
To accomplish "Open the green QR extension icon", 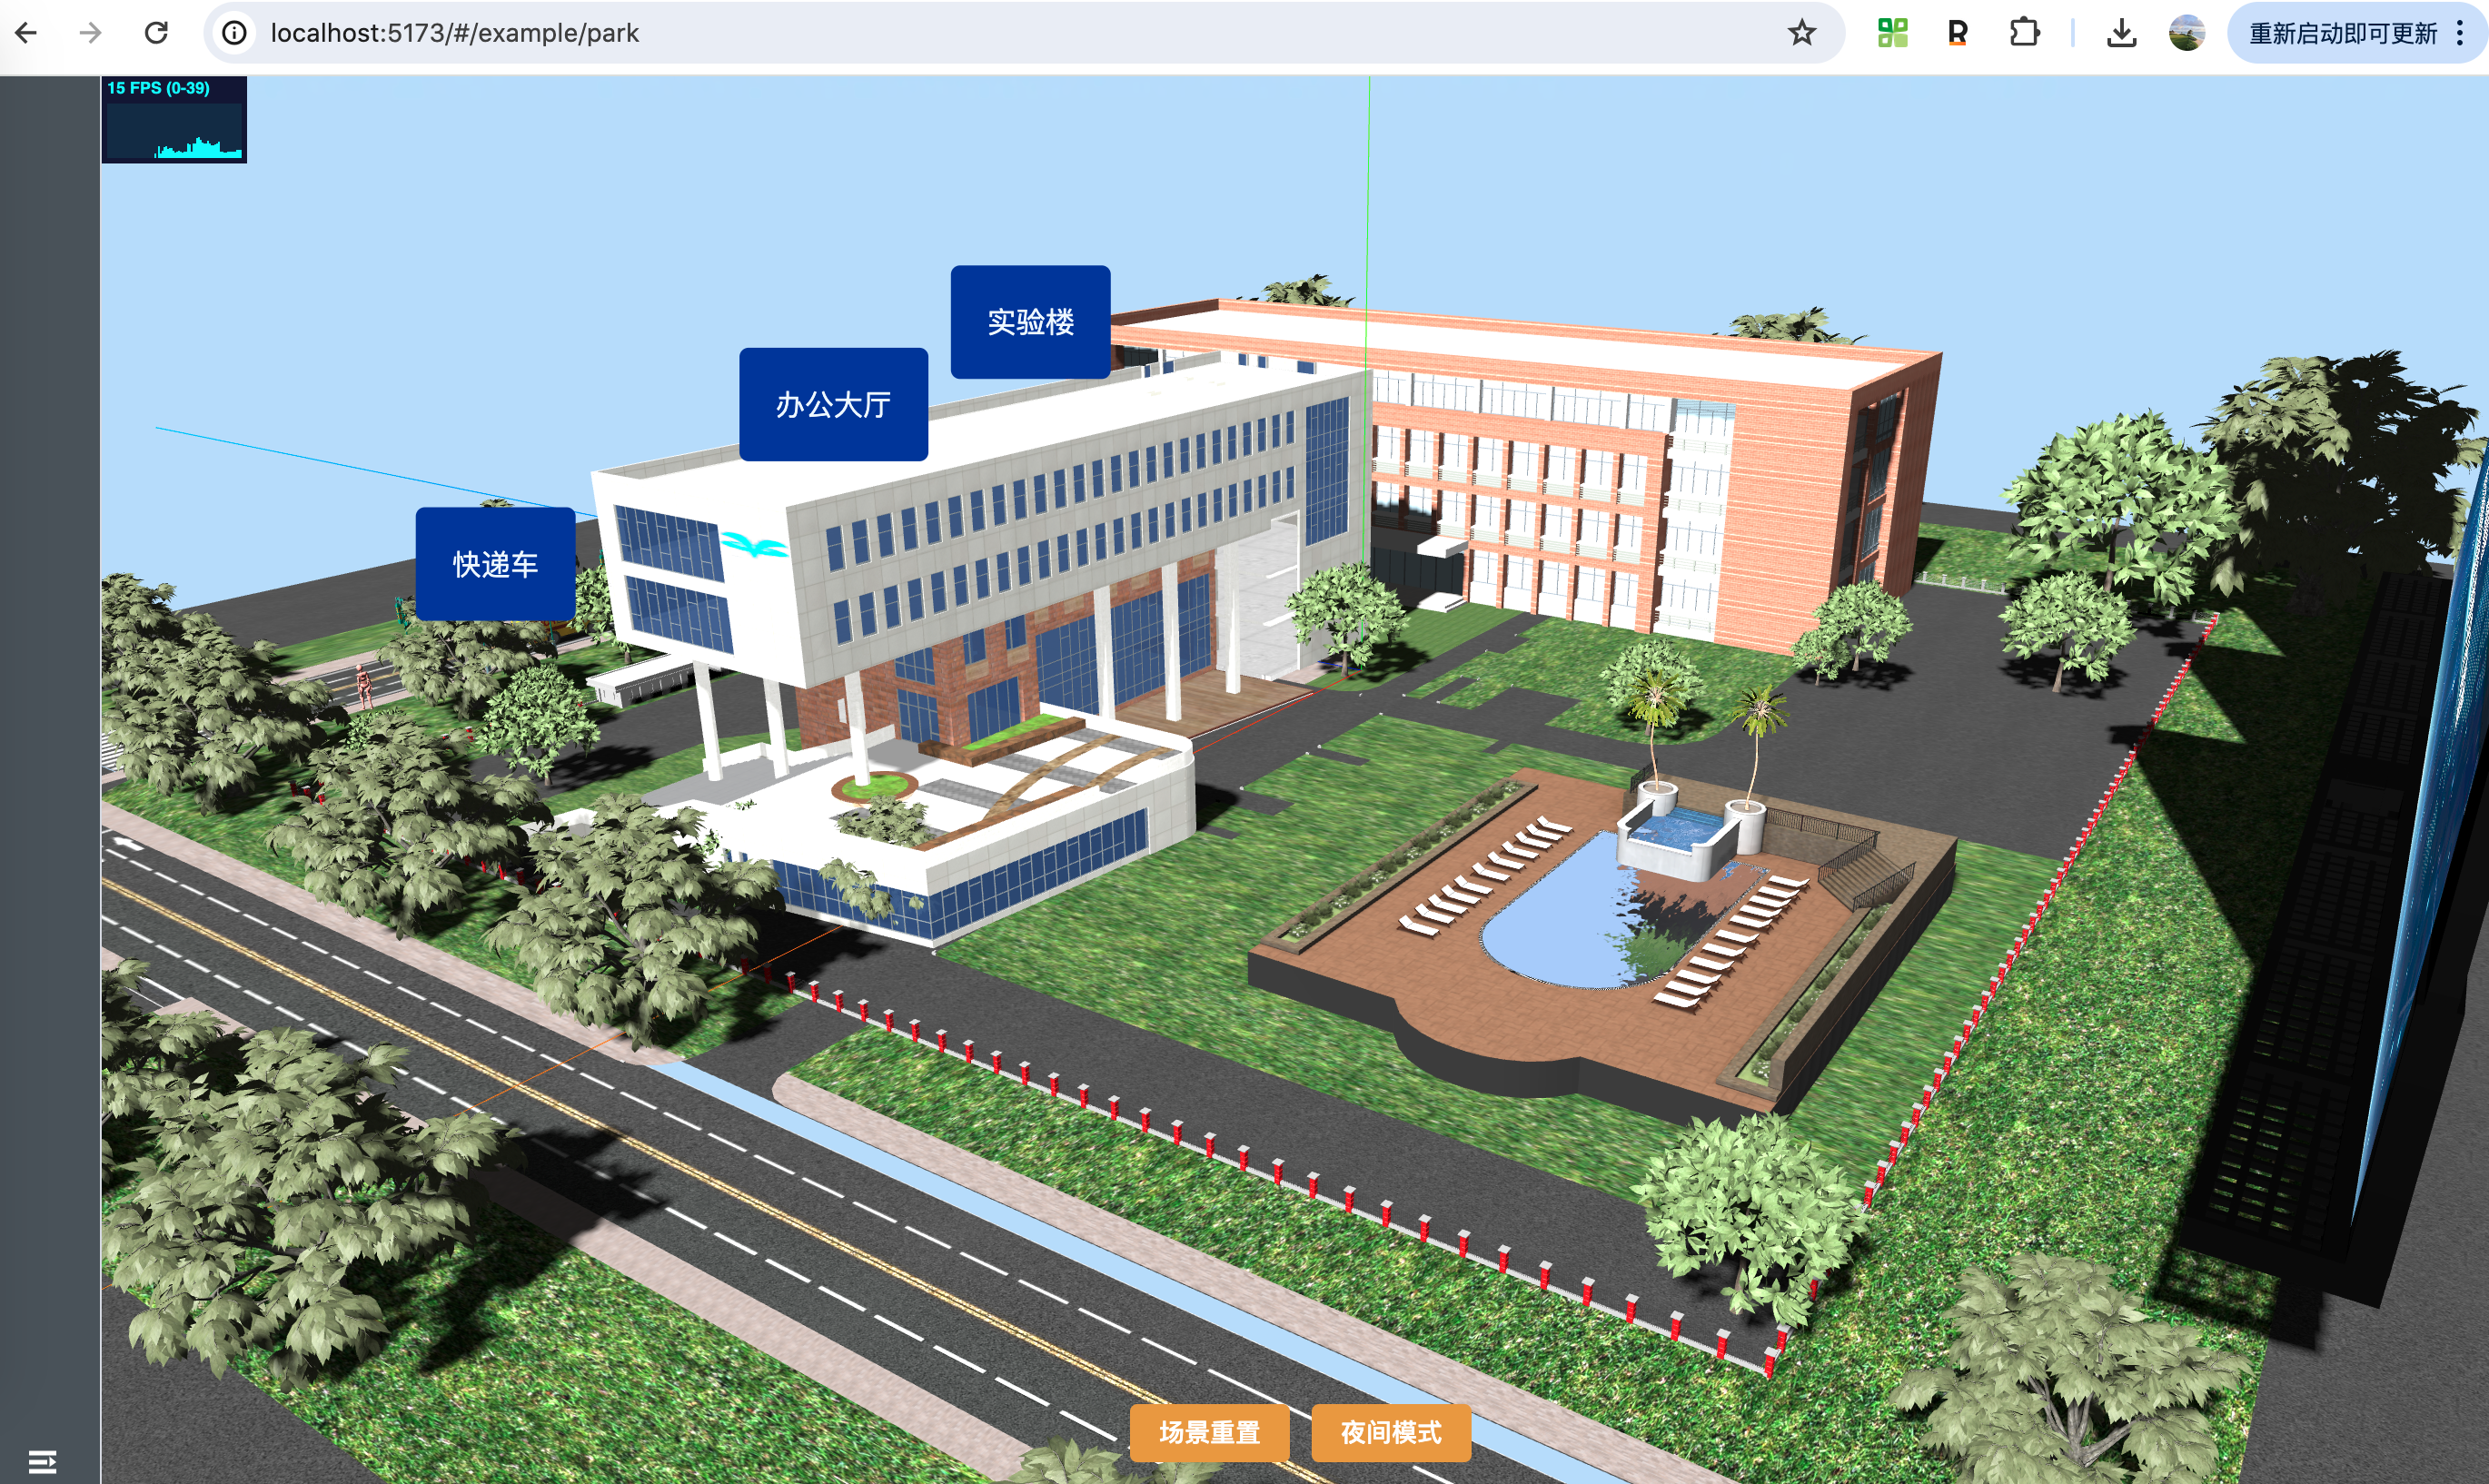I will (1892, 33).
